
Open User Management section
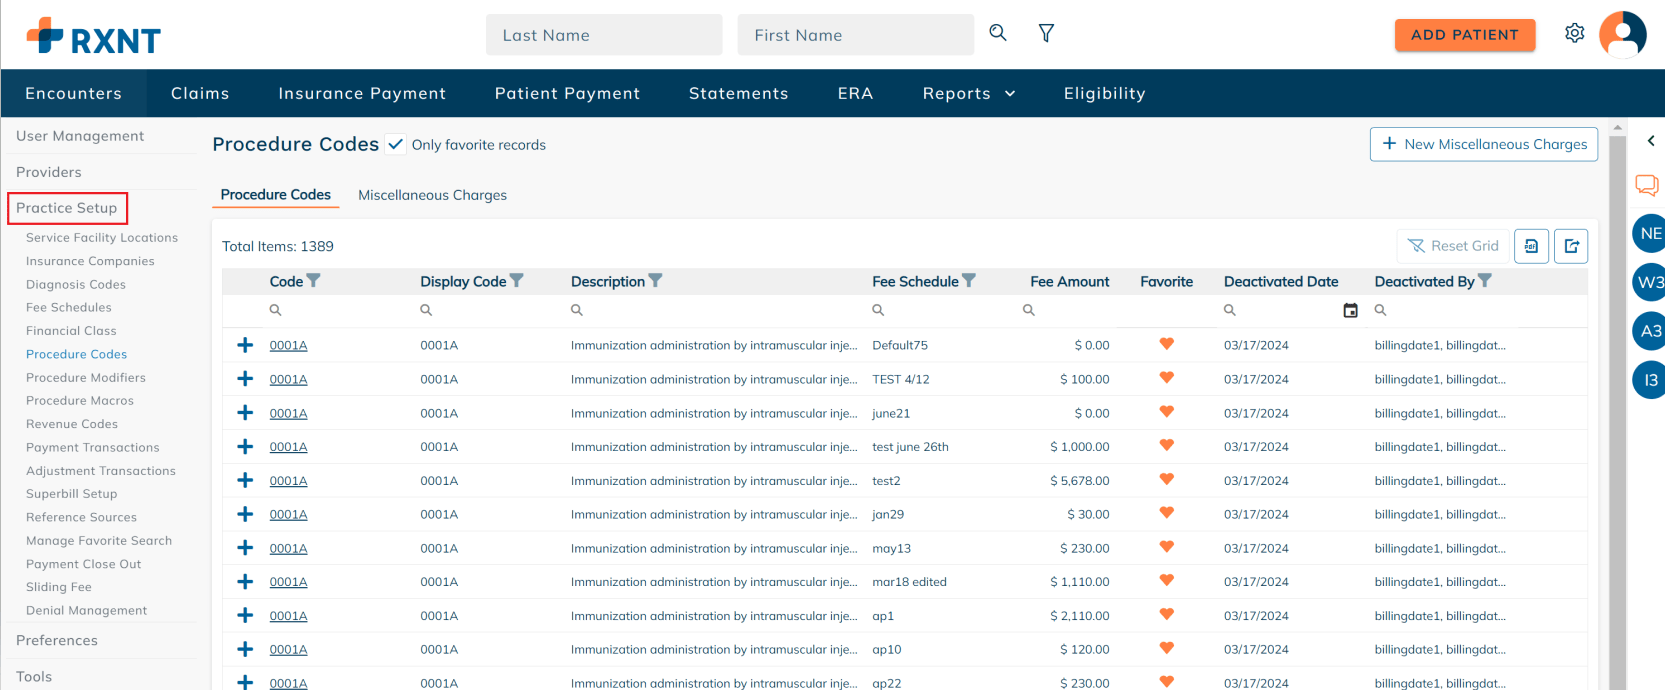click(80, 136)
